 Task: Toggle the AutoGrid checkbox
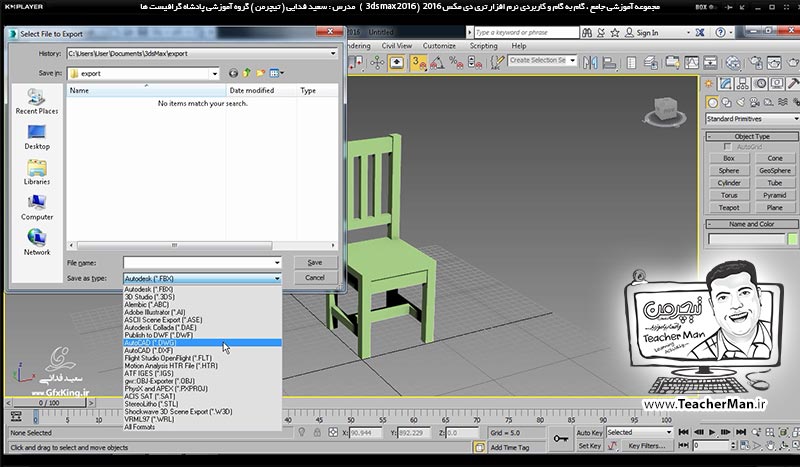pyautogui.click(x=728, y=147)
